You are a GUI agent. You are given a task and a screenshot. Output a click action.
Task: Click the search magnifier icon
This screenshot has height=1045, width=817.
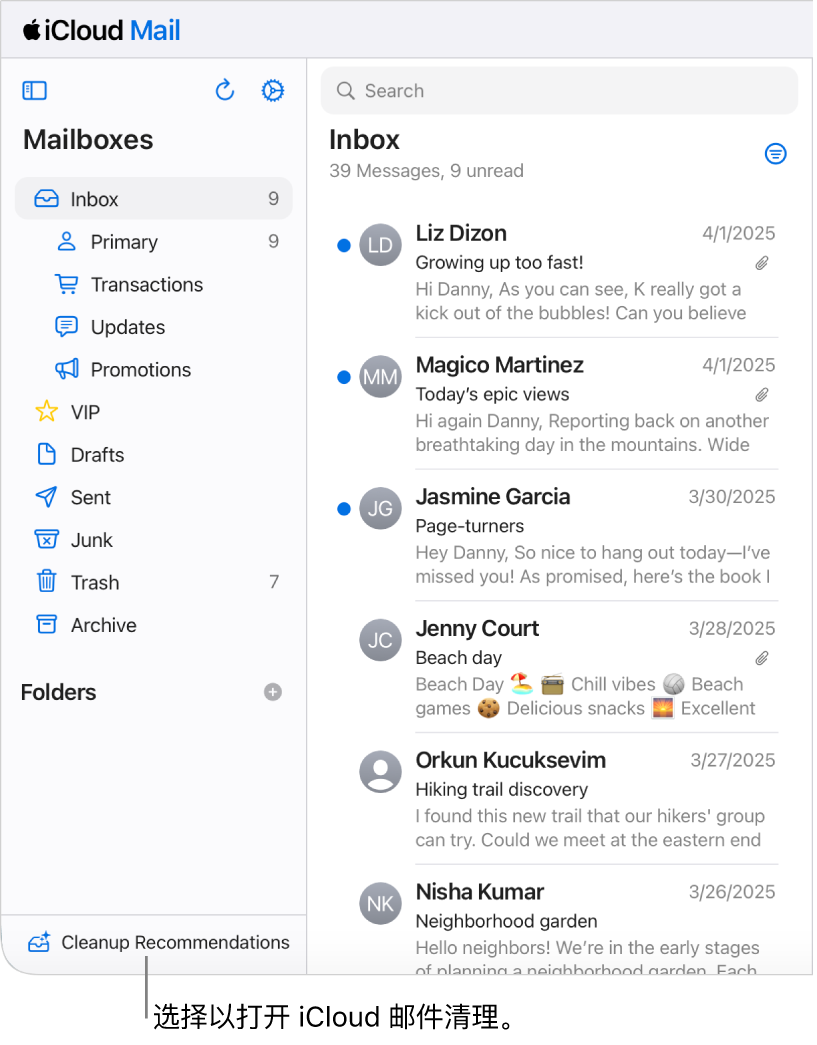coord(345,91)
